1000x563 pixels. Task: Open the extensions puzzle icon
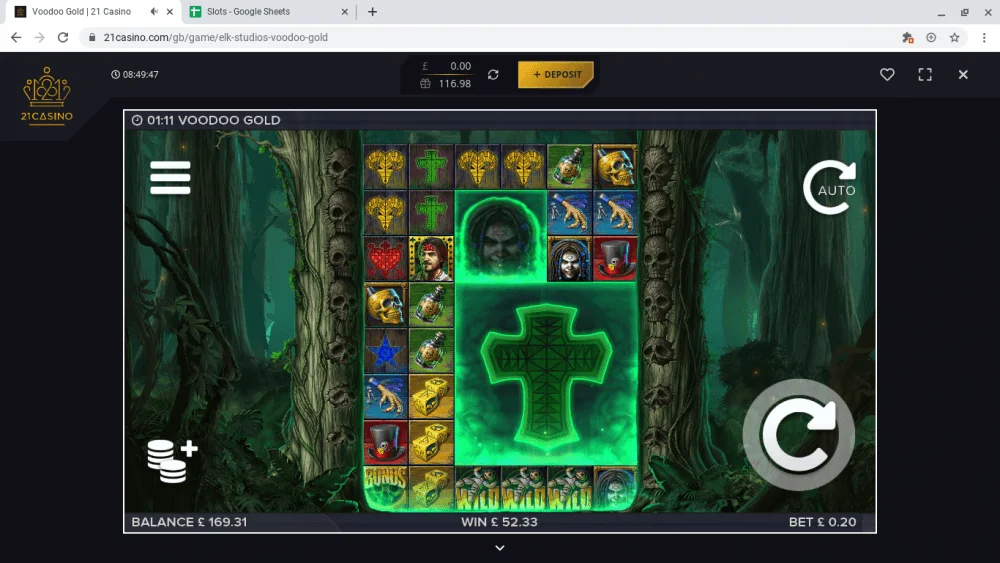908,38
